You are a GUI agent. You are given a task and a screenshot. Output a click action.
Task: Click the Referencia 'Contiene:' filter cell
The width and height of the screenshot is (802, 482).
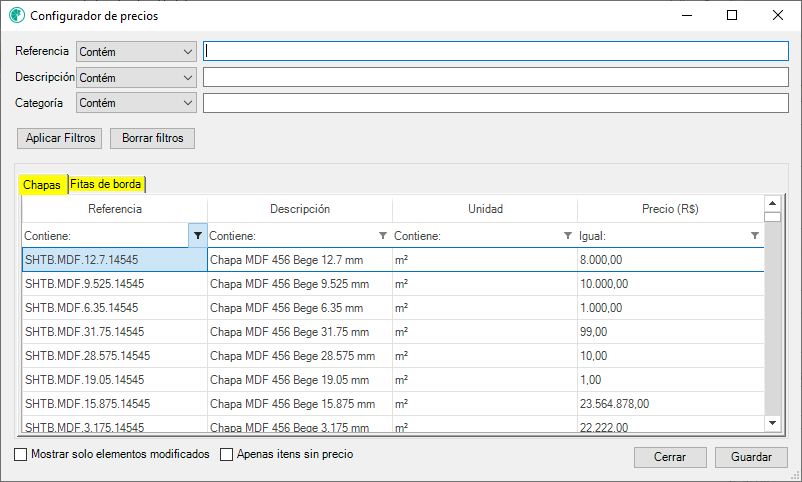tap(105, 236)
